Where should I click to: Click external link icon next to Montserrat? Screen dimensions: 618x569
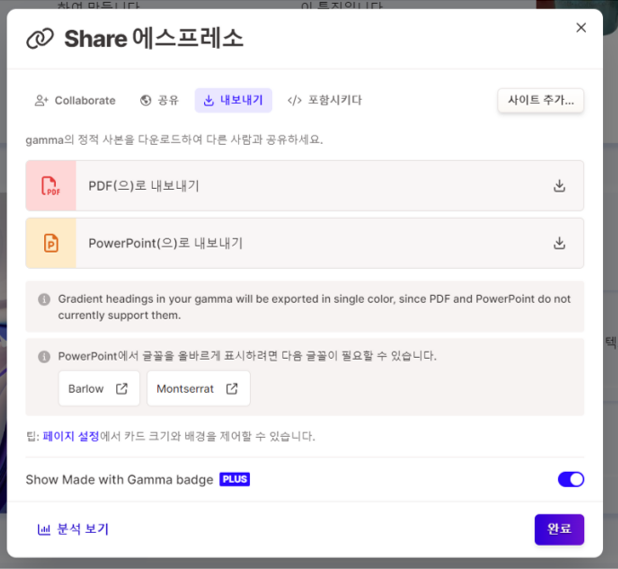(x=232, y=389)
